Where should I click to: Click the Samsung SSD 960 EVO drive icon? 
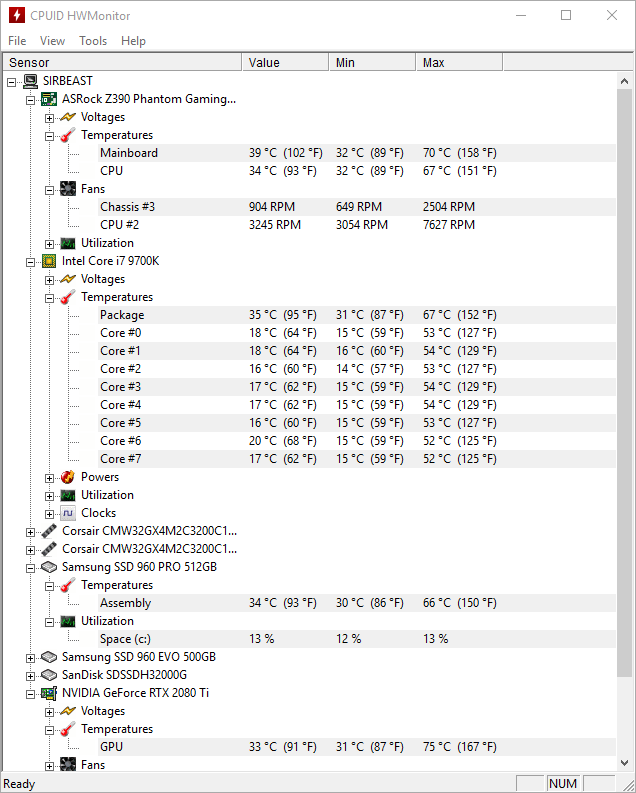click(49, 657)
